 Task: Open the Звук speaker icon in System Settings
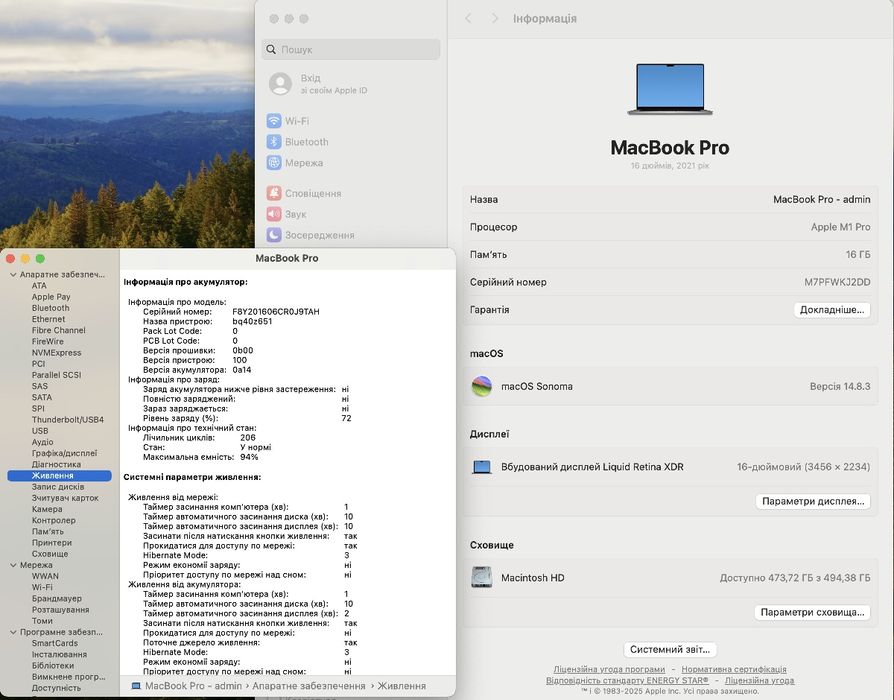[x=274, y=214]
